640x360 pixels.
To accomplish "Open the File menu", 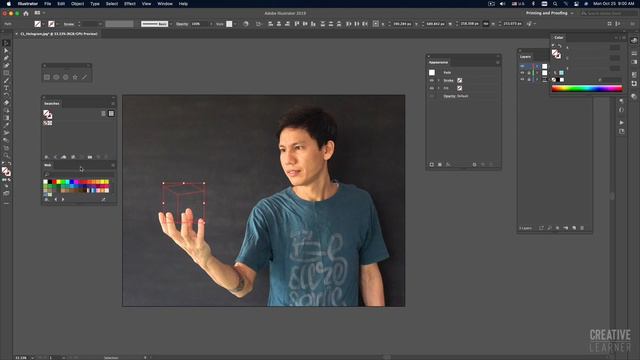I will (47, 4).
